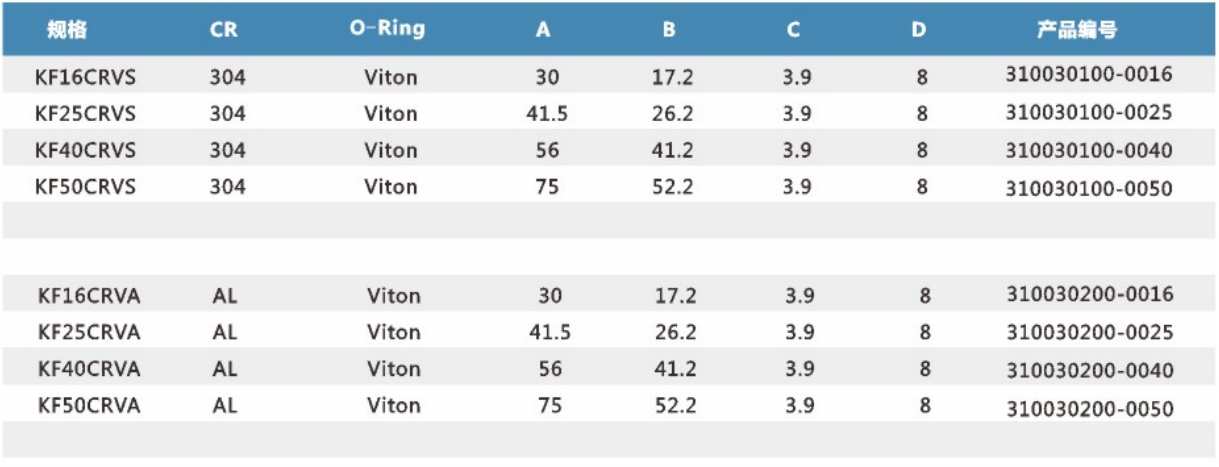Click the CR column header
This screenshot has height=467, width=1219.
tap(224, 30)
